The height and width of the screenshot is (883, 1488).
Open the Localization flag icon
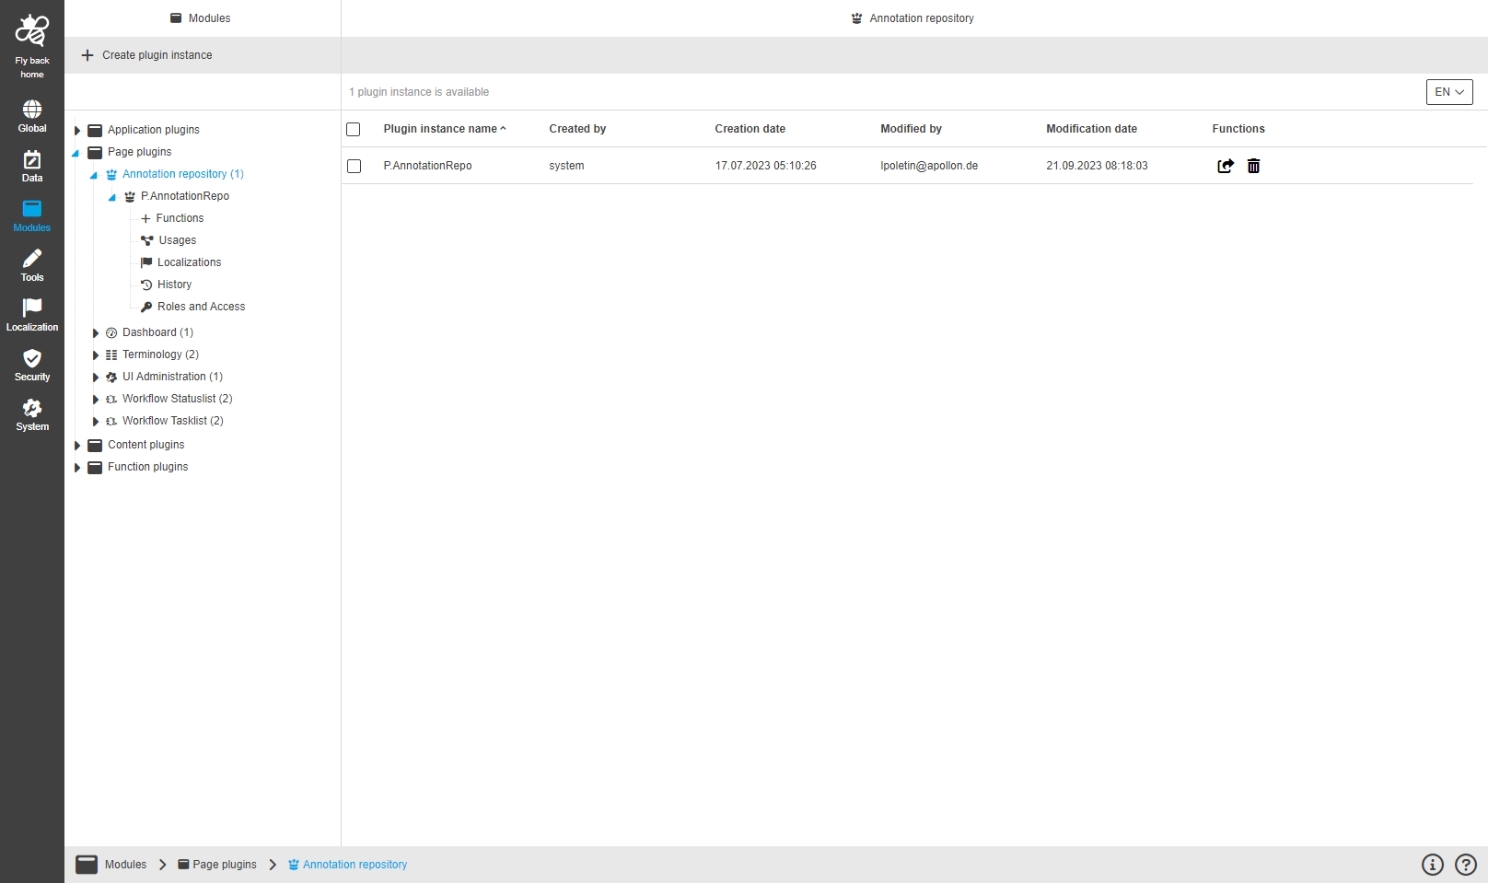point(32,308)
